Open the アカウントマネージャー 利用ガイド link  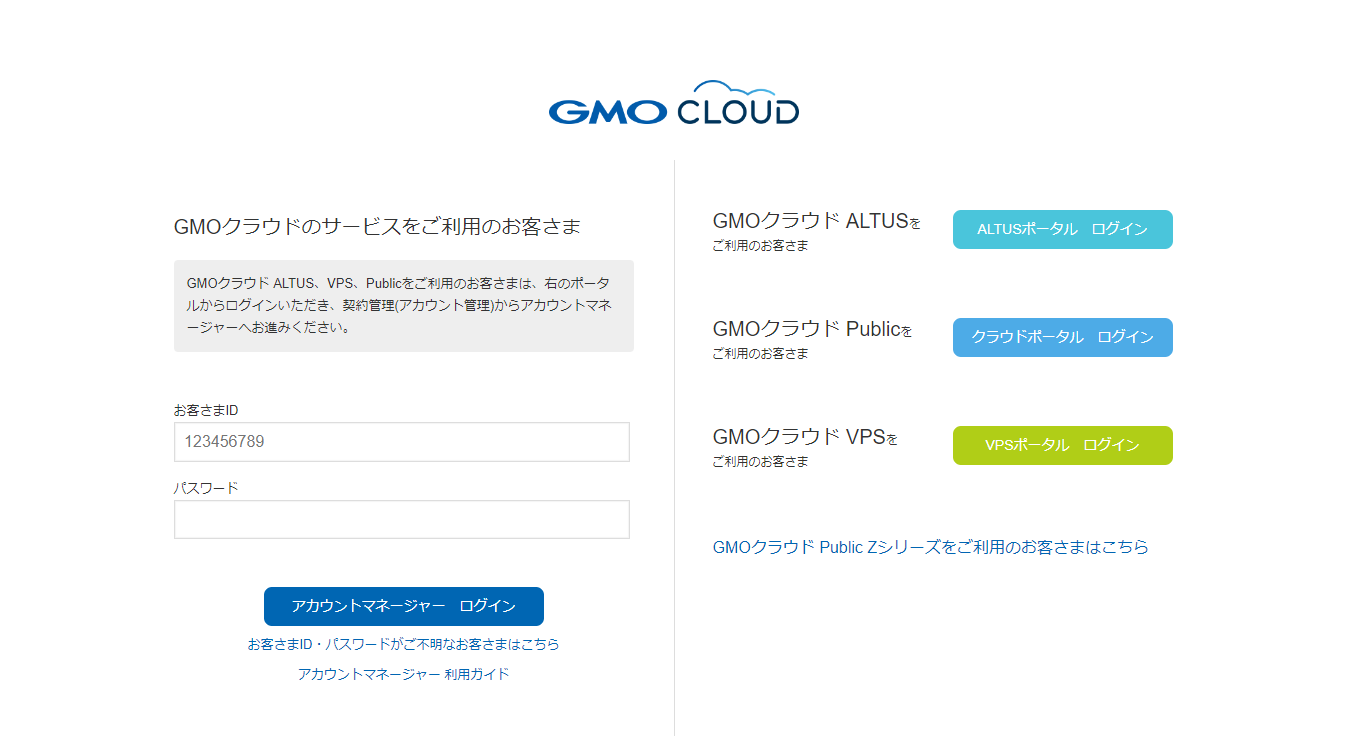[x=404, y=674]
